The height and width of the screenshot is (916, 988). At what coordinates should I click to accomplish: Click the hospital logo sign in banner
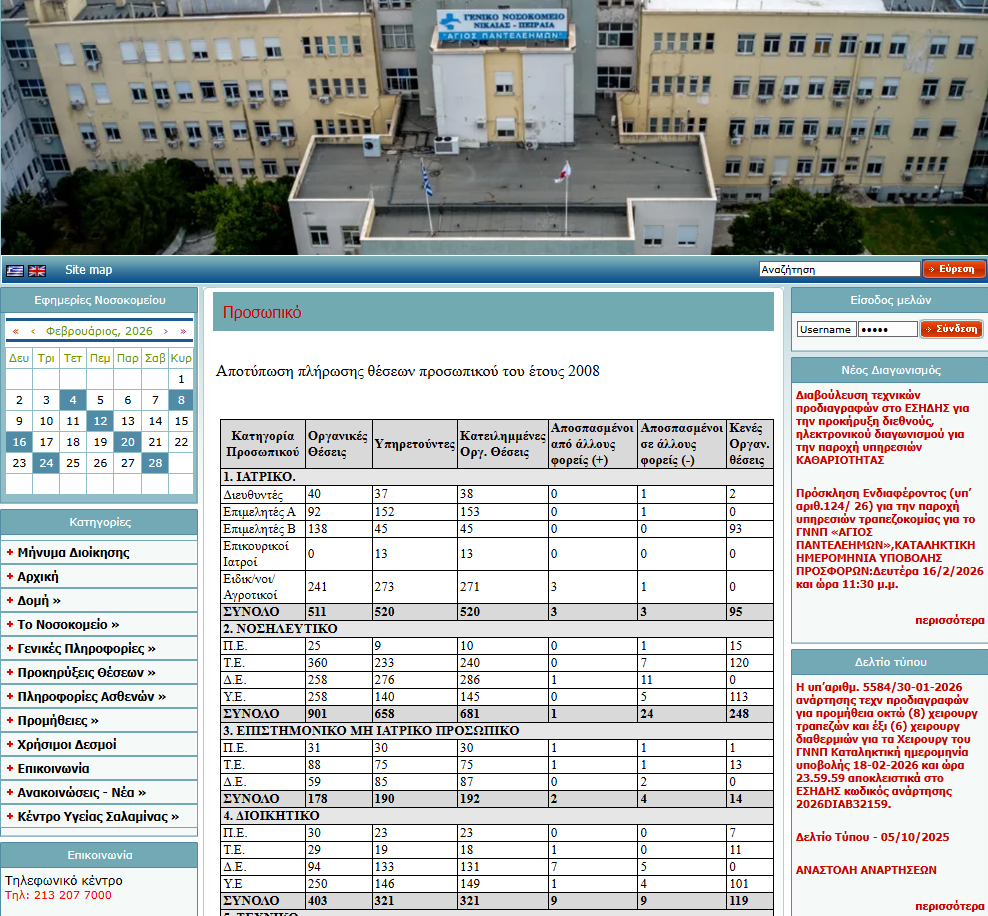click(504, 25)
